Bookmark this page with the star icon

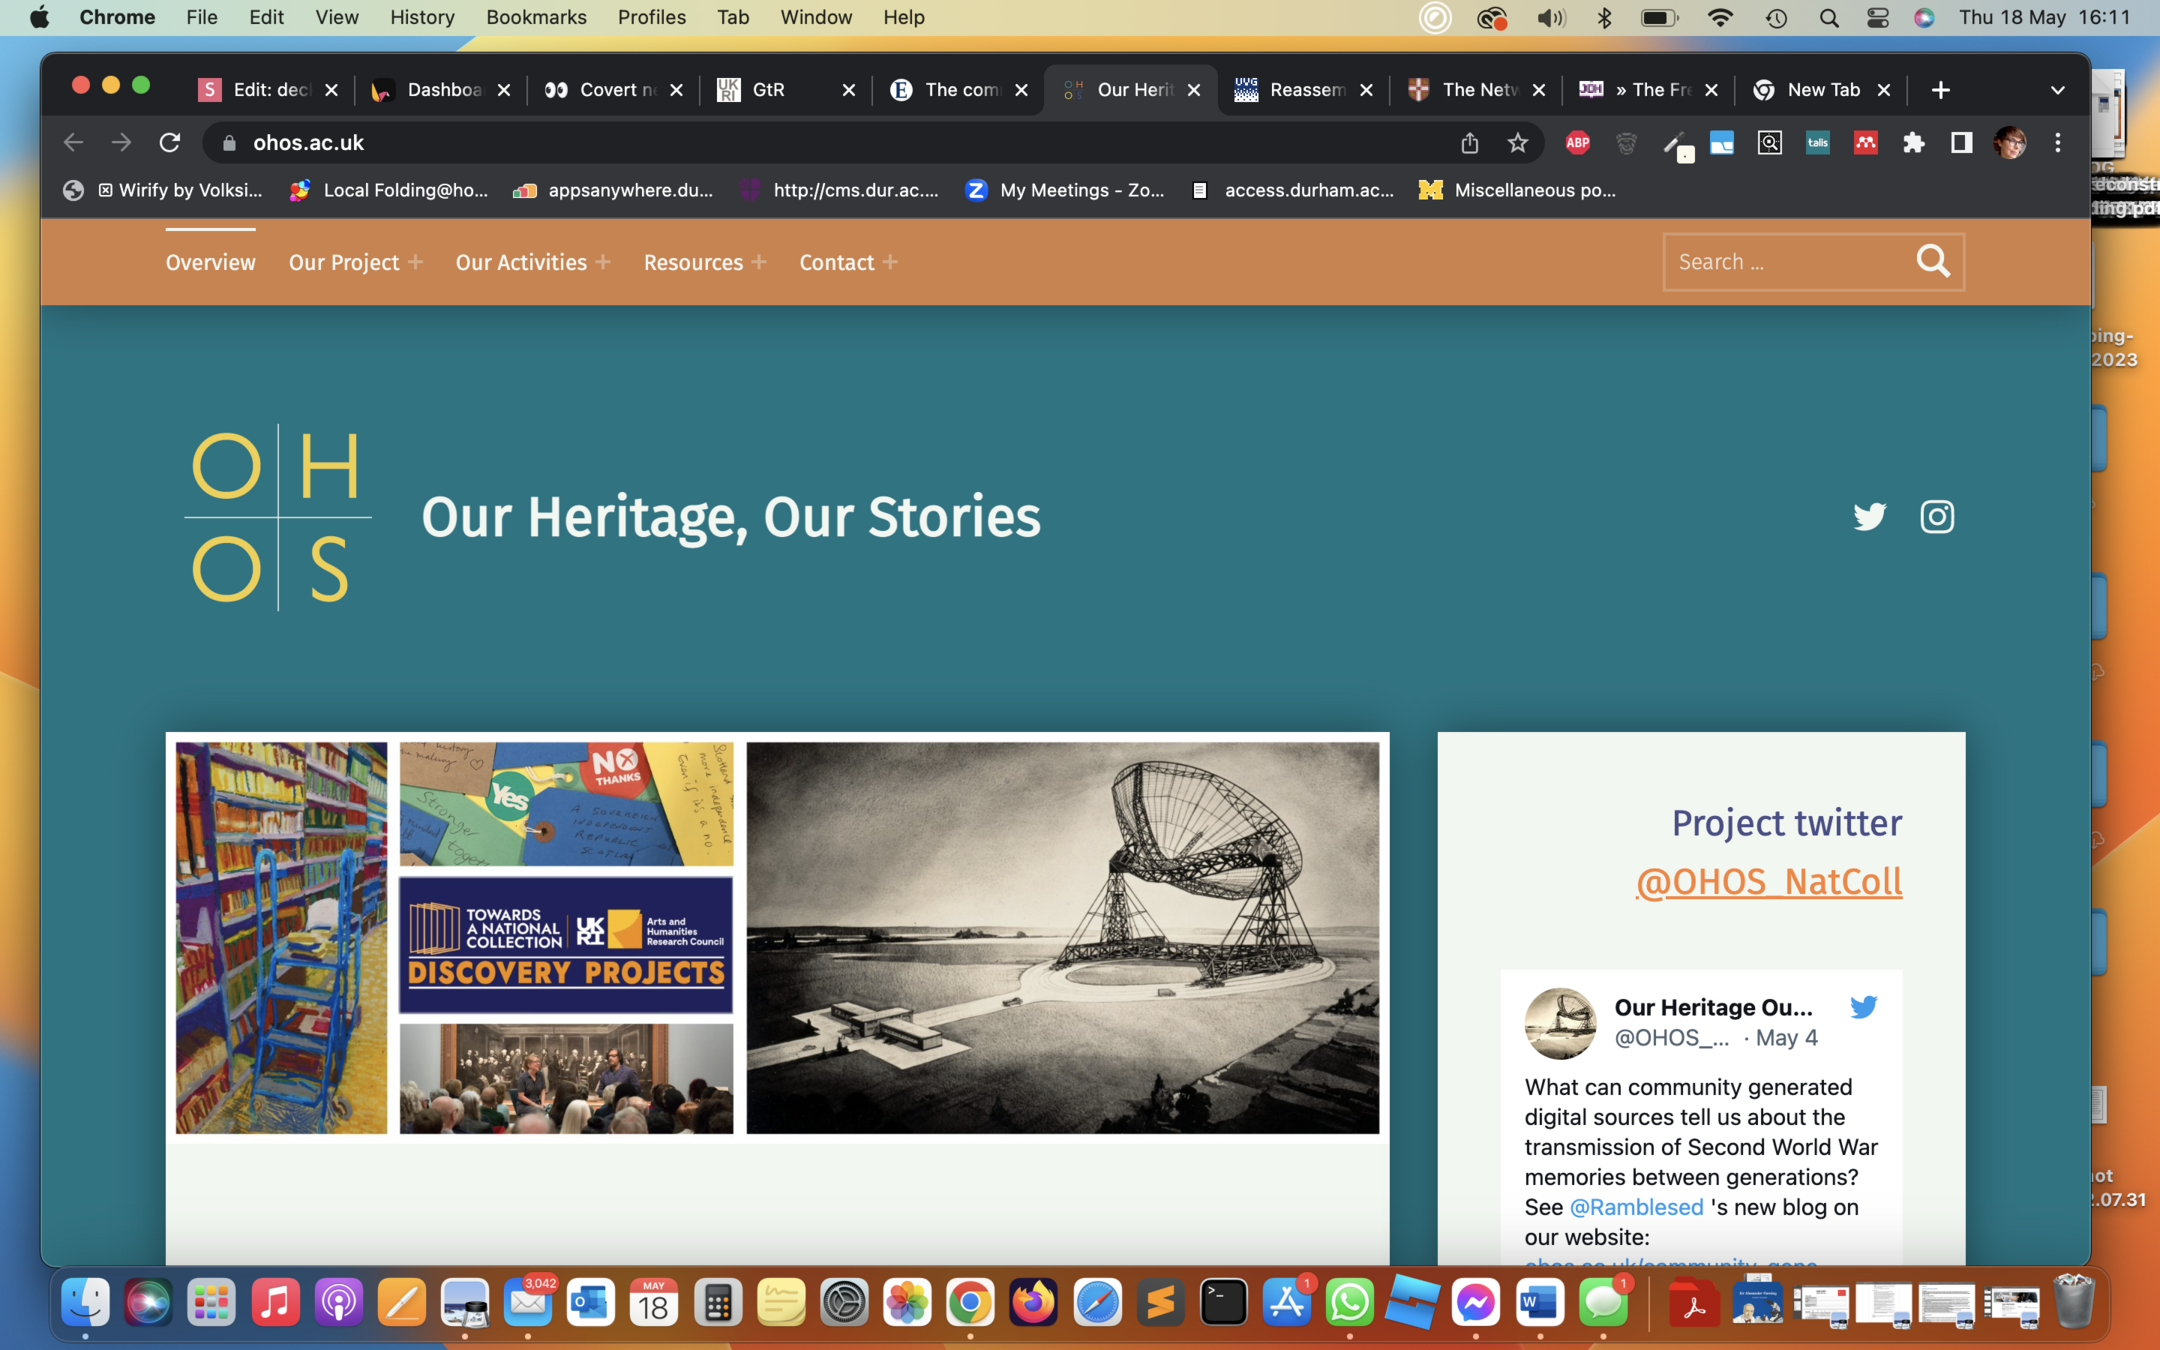[1517, 143]
